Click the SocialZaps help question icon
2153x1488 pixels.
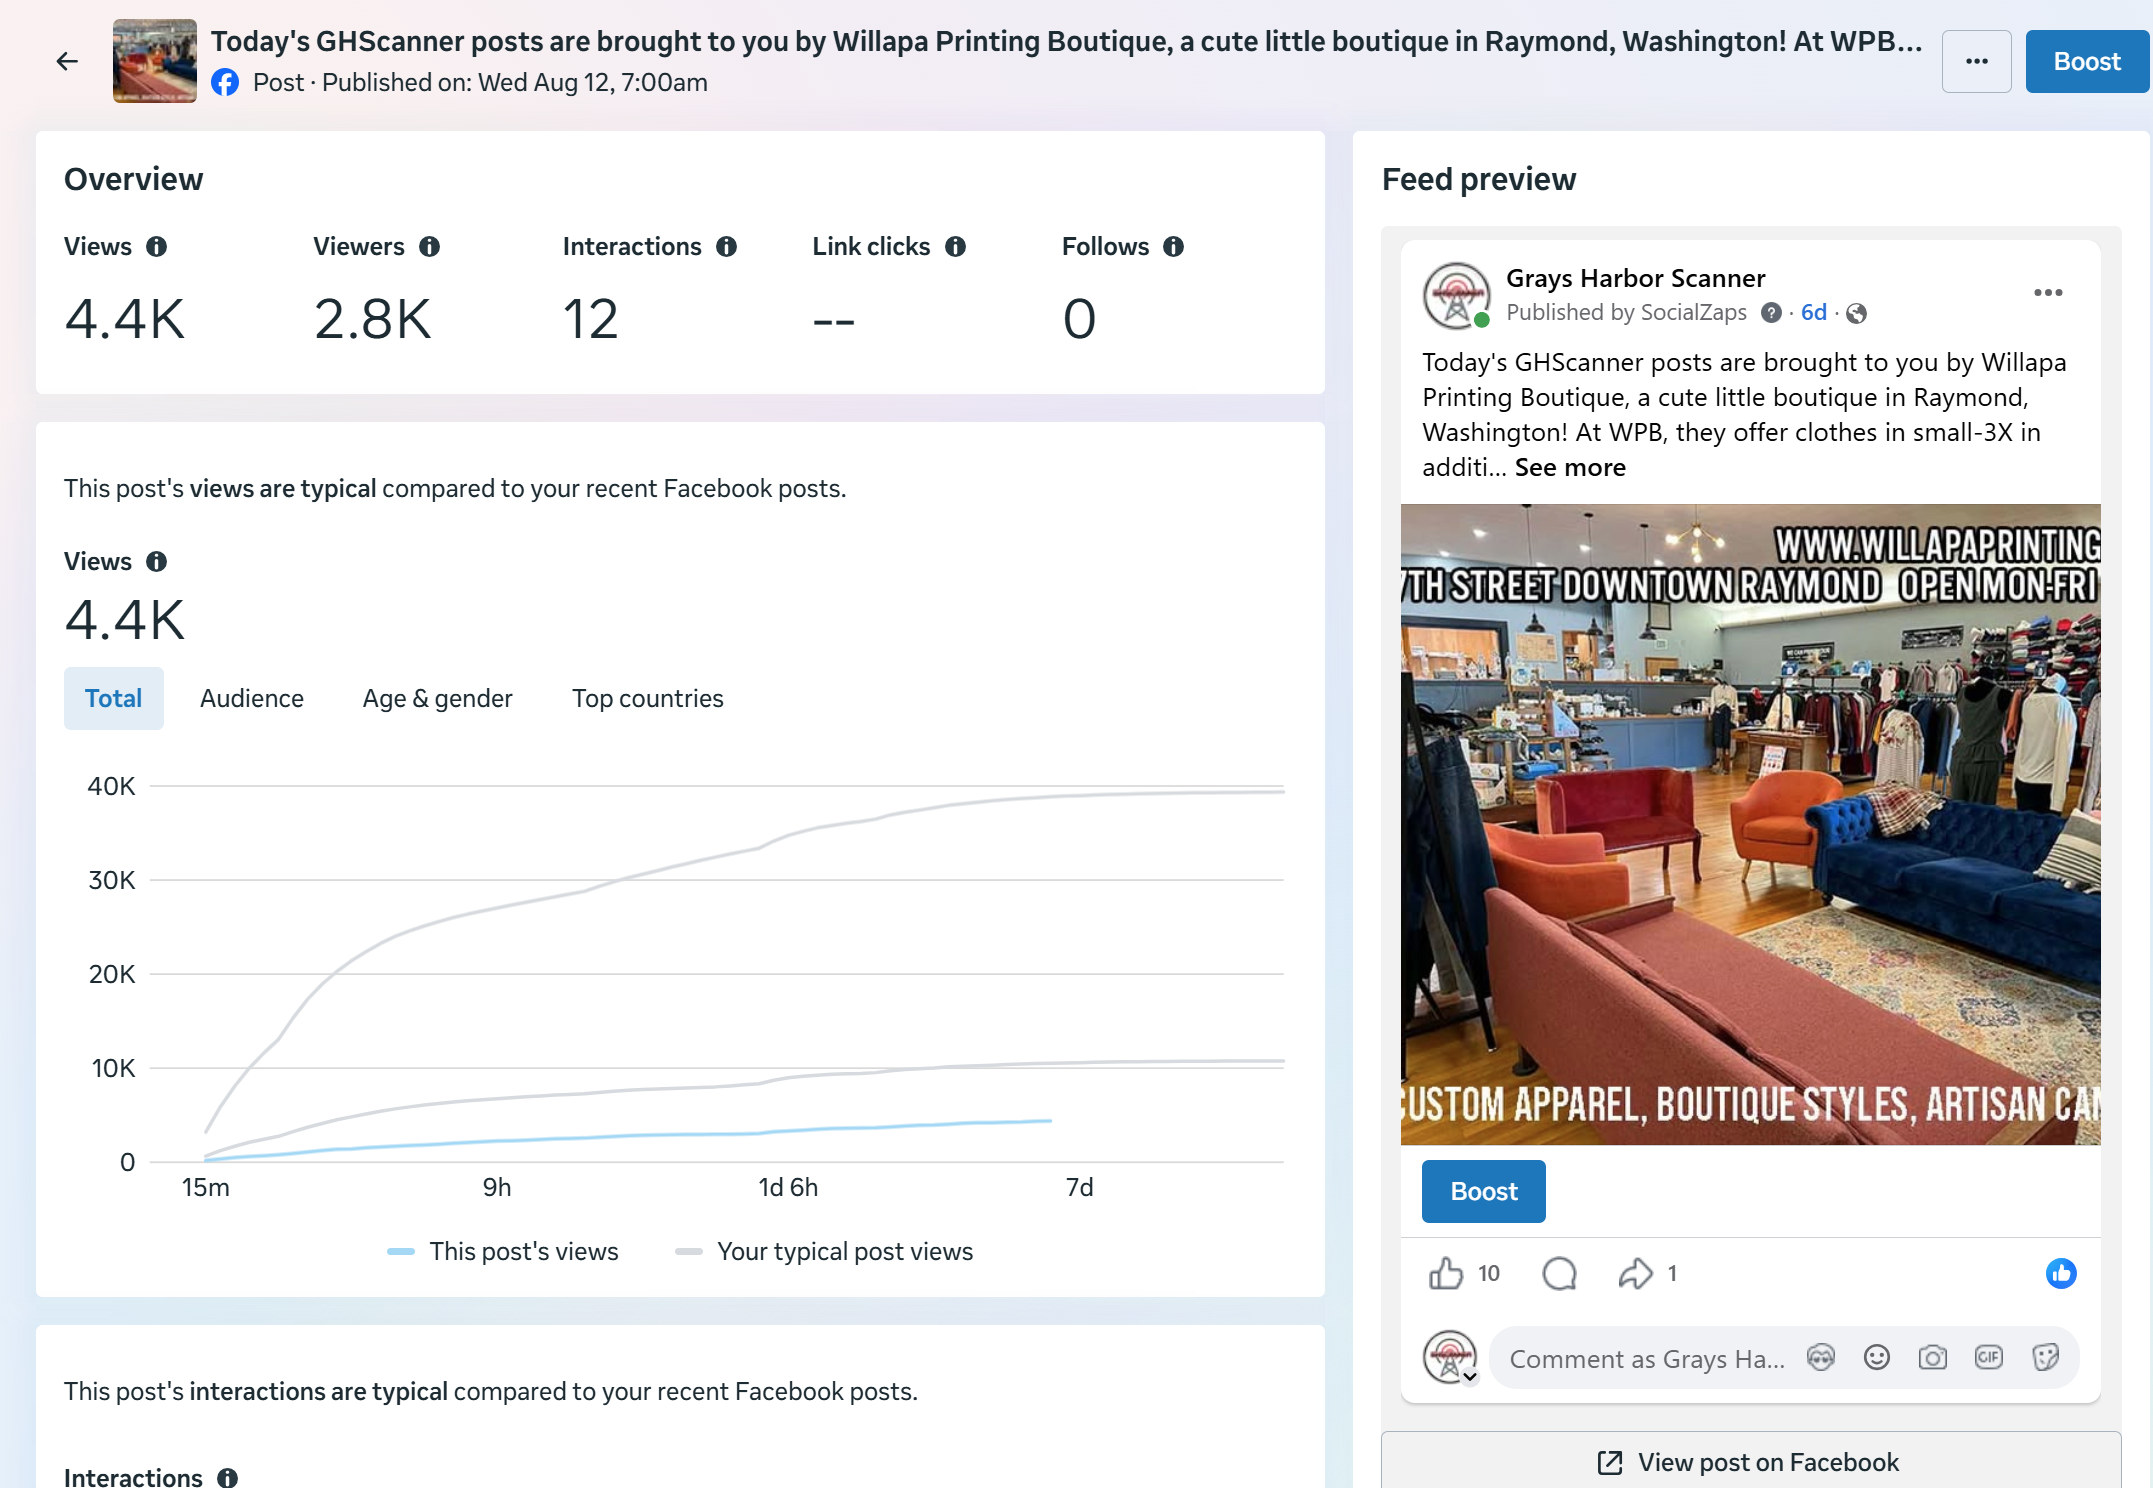1771,313
